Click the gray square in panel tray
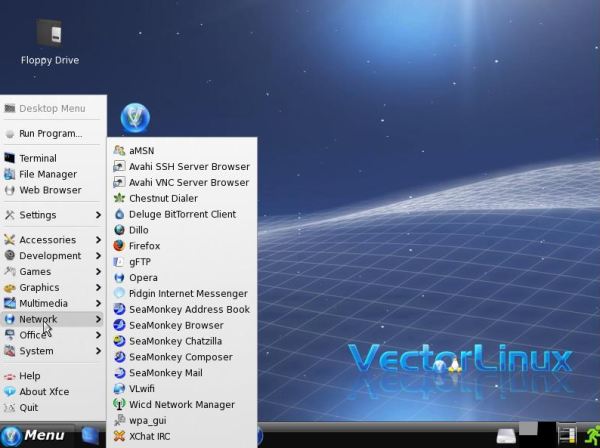Viewport: 600px width, 448px height. point(528,428)
